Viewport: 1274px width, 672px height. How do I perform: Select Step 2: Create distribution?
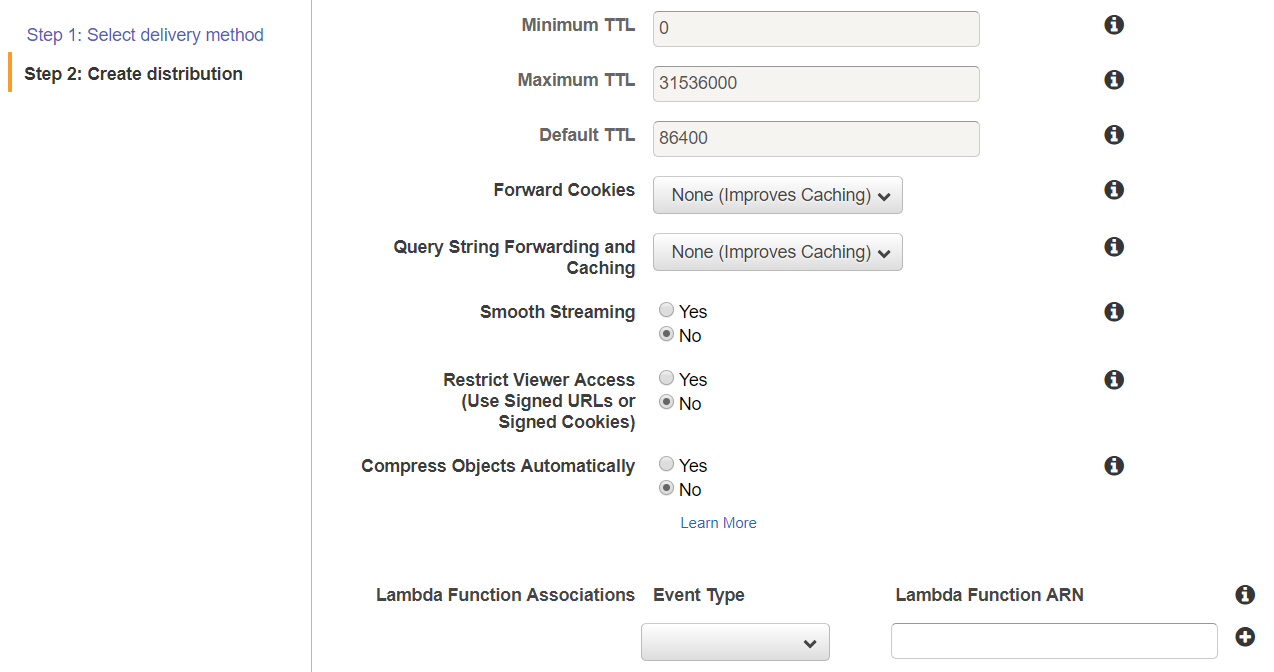coord(134,74)
